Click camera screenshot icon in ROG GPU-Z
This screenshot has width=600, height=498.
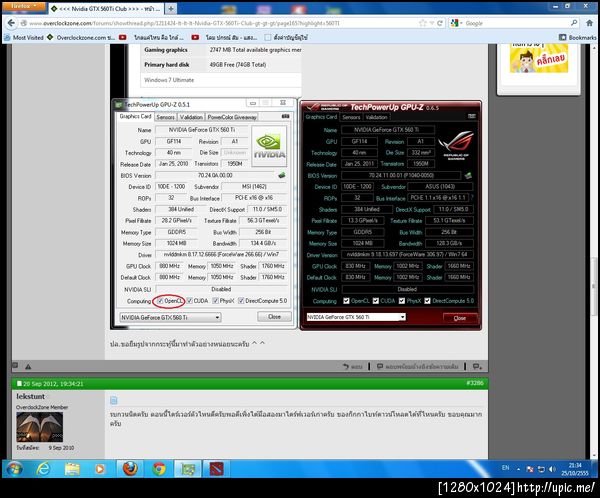[472, 116]
